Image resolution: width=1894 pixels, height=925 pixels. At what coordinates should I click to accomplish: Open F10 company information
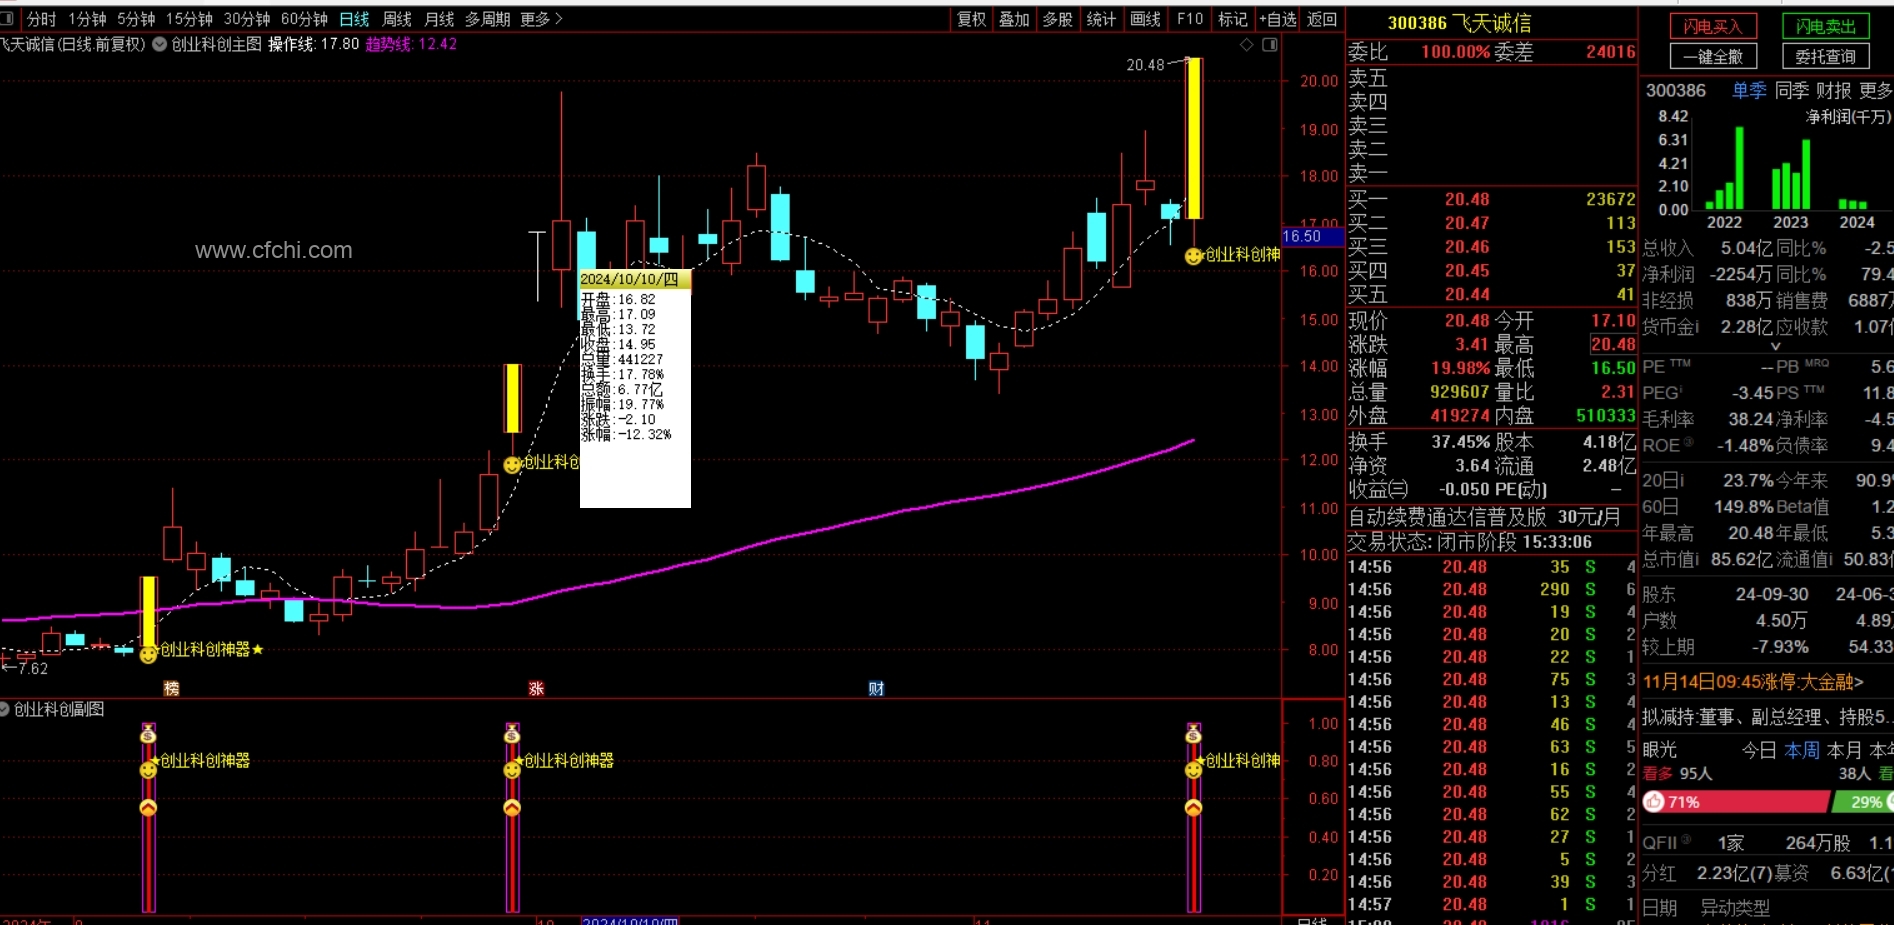[x=1190, y=19]
